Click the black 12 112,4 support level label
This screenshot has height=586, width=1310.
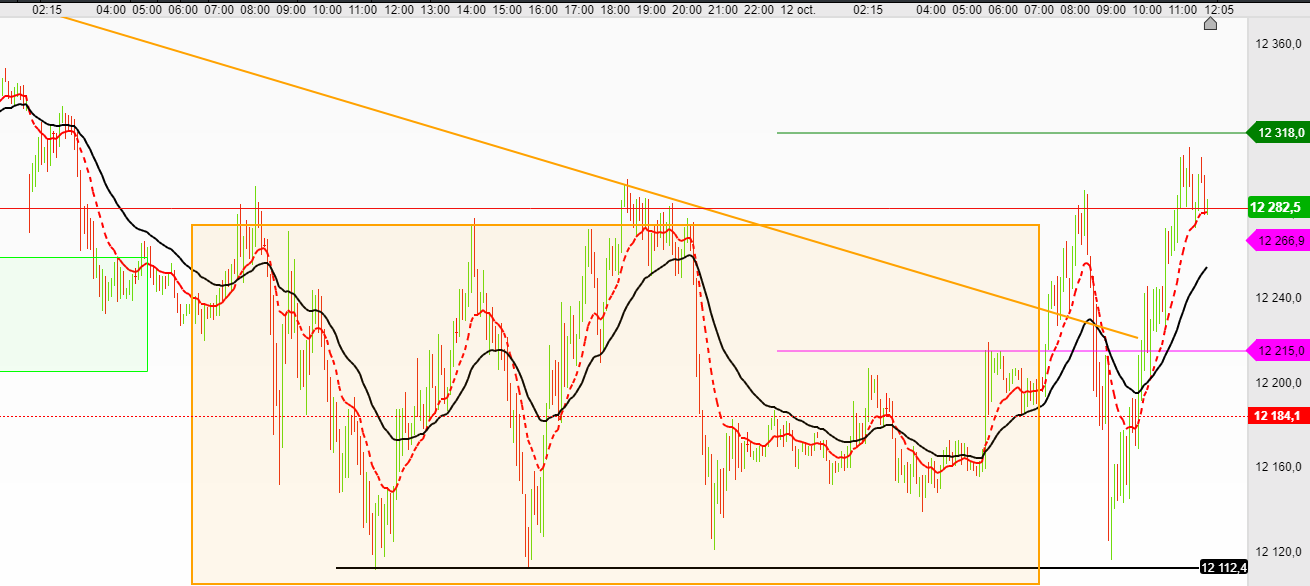(1224, 568)
